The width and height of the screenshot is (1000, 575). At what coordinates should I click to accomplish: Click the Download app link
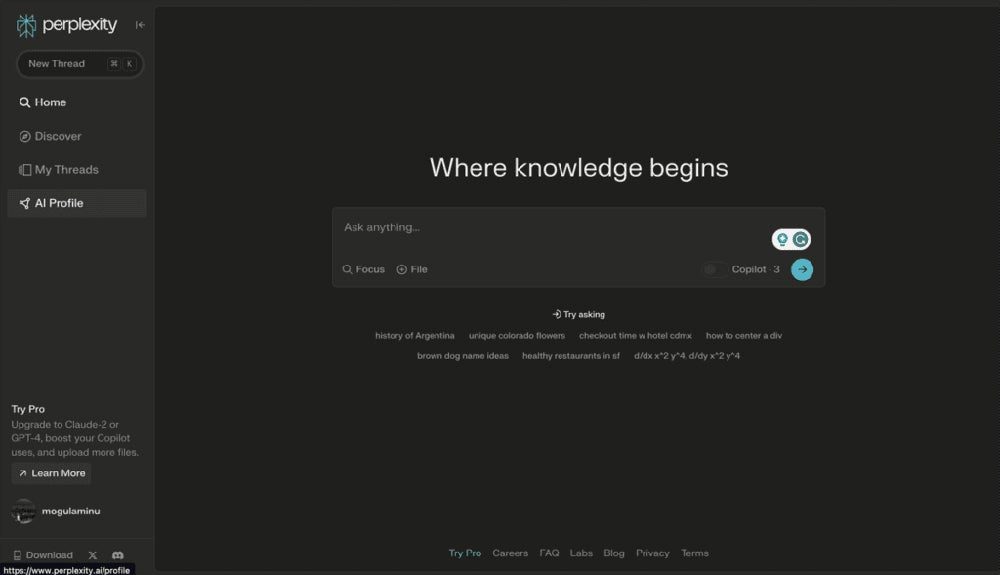click(x=43, y=555)
